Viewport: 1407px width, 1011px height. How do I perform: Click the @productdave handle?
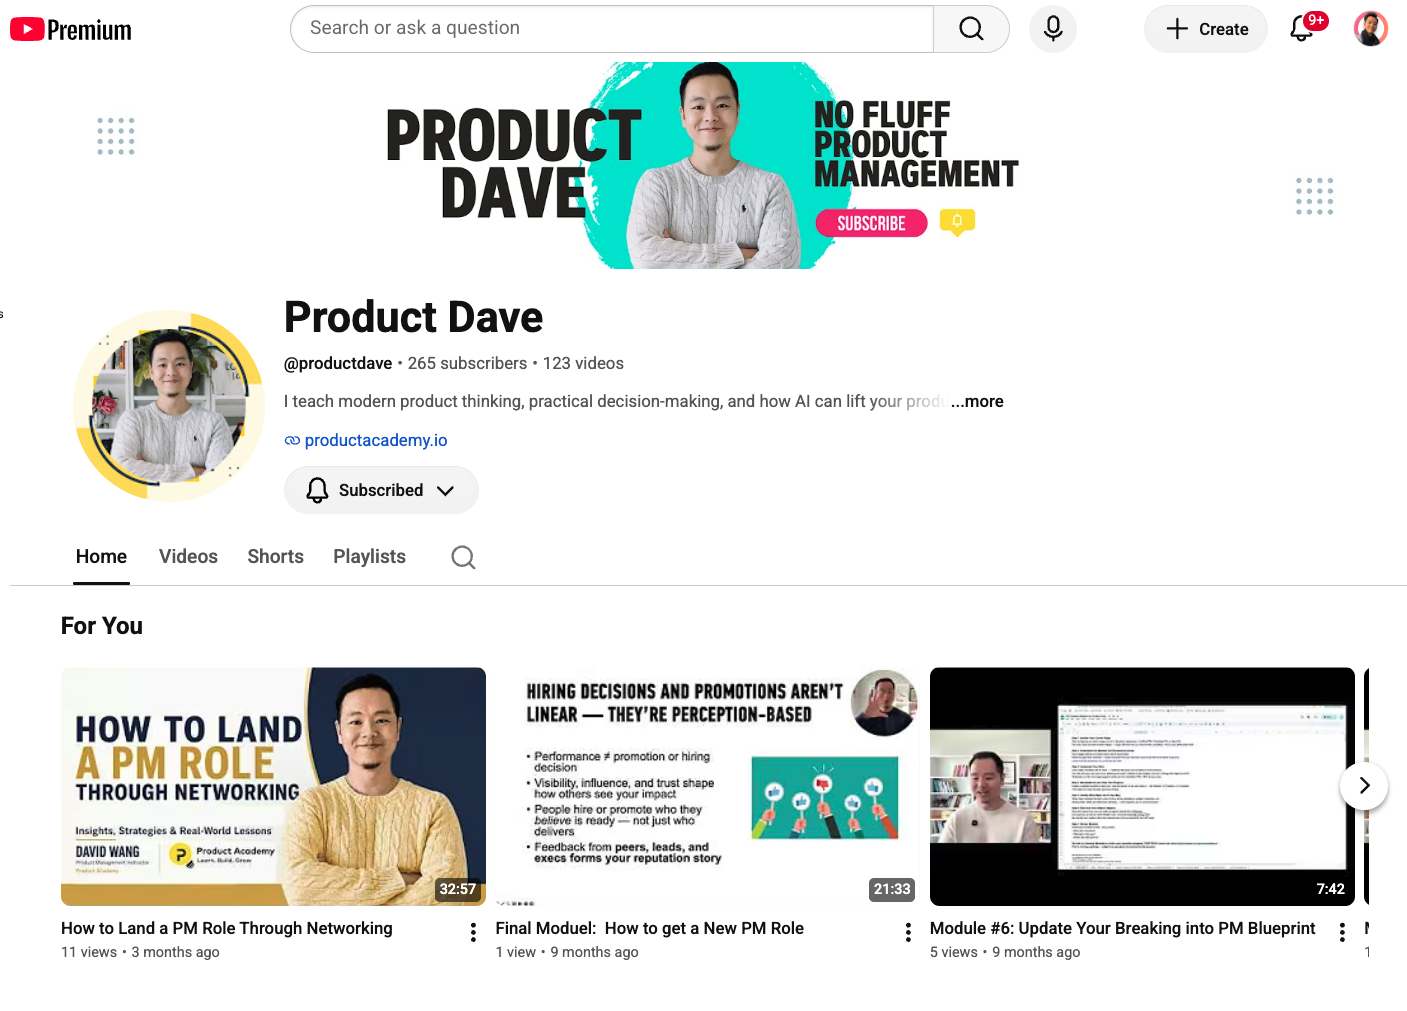click(x=338, y=363)
